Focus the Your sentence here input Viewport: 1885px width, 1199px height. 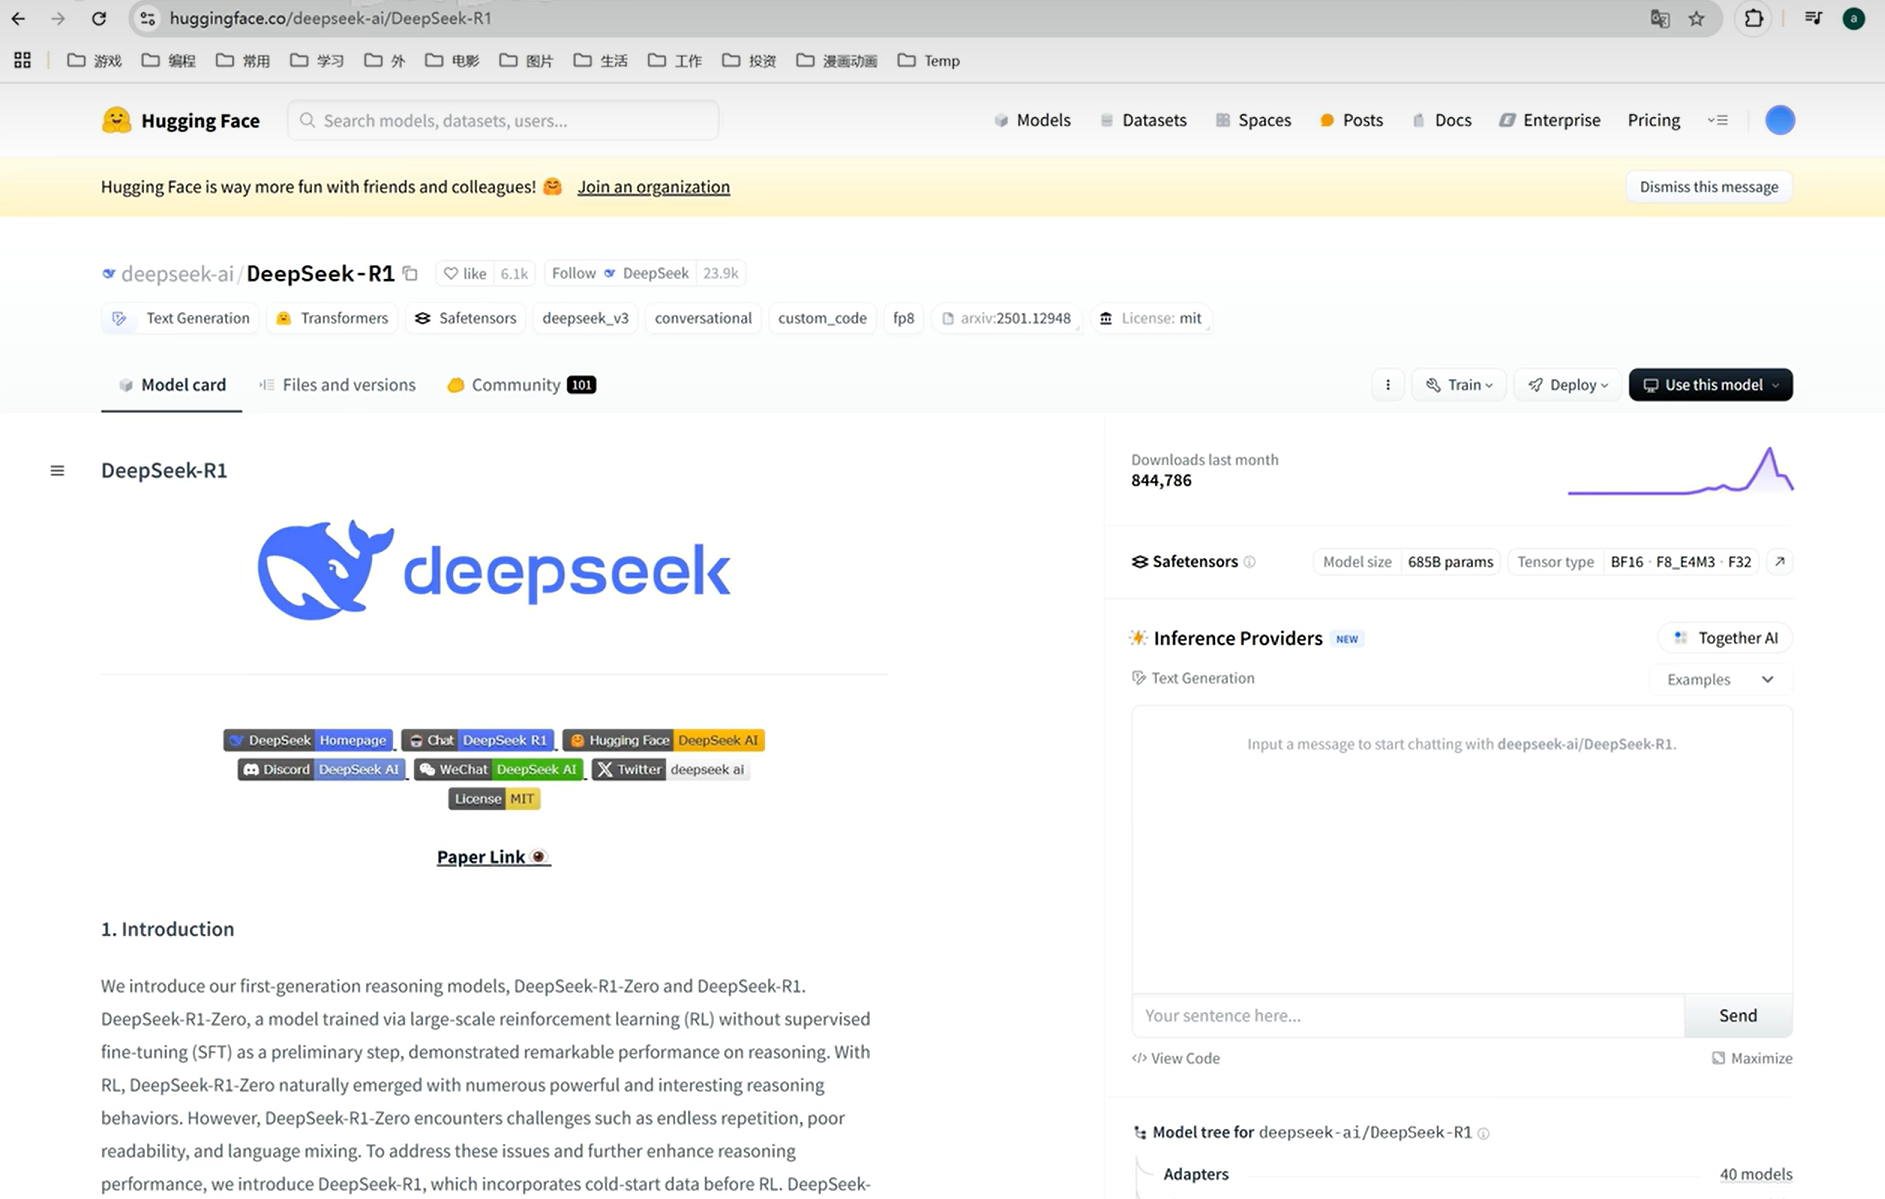coord(1408,1015)
